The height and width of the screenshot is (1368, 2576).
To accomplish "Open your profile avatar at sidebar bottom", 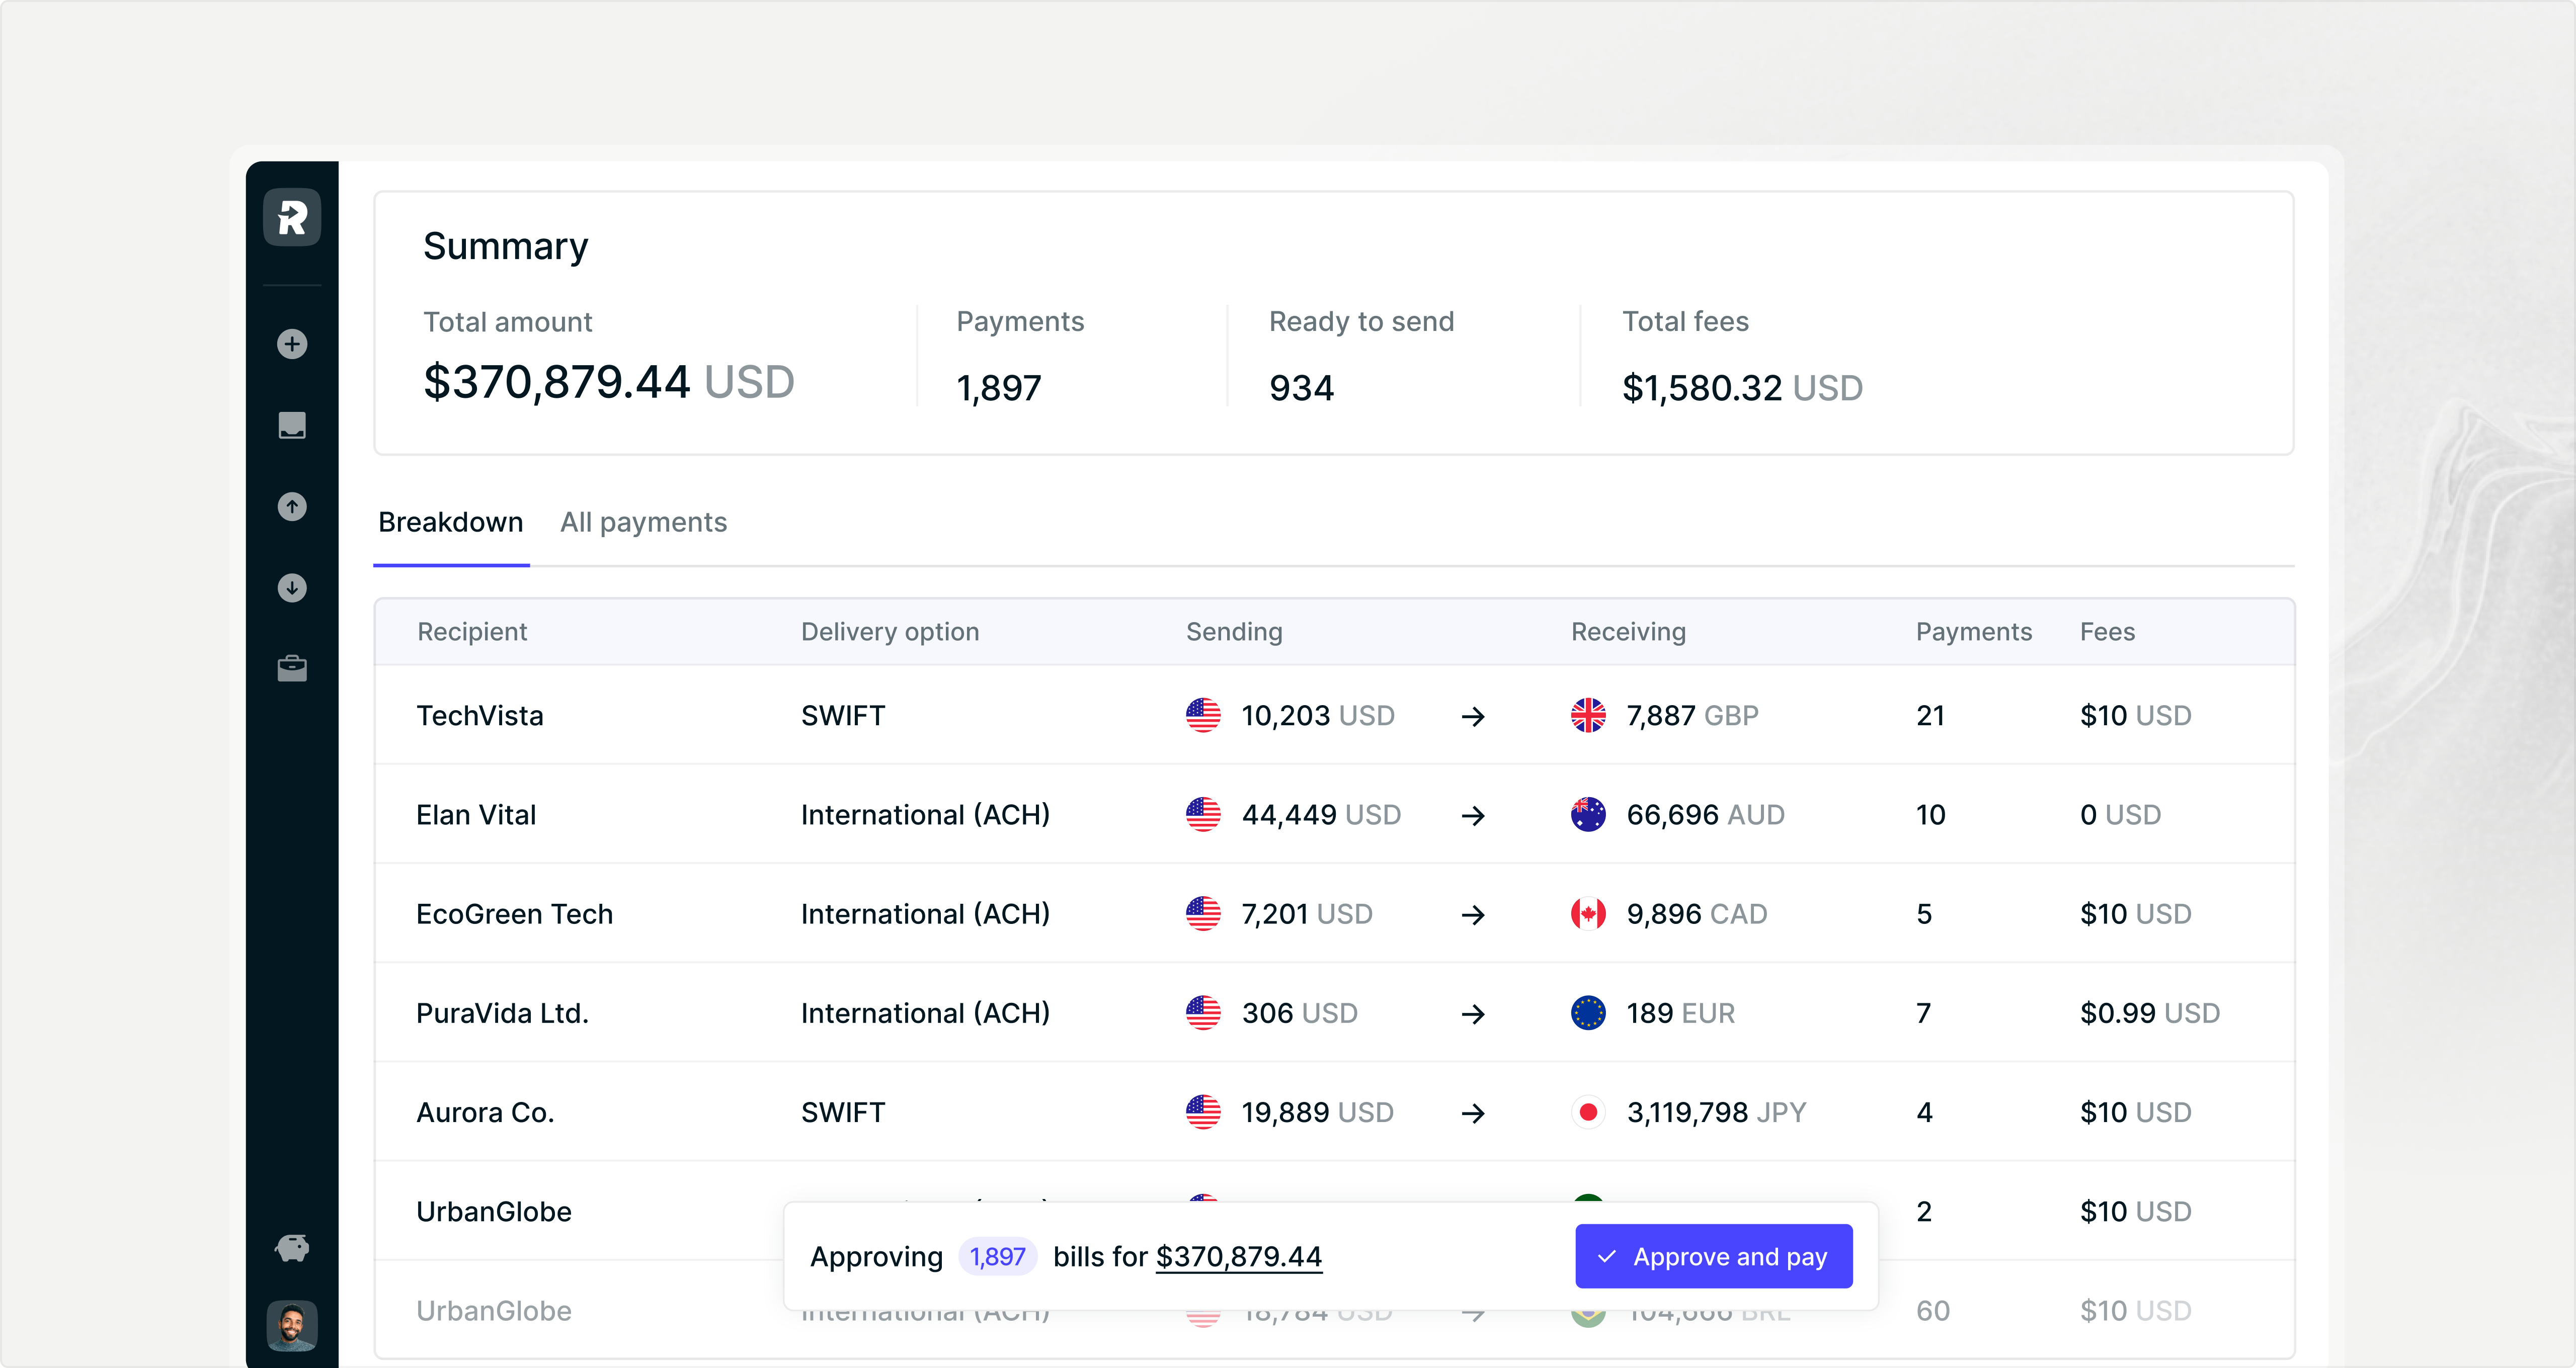I will [291, 1326].
